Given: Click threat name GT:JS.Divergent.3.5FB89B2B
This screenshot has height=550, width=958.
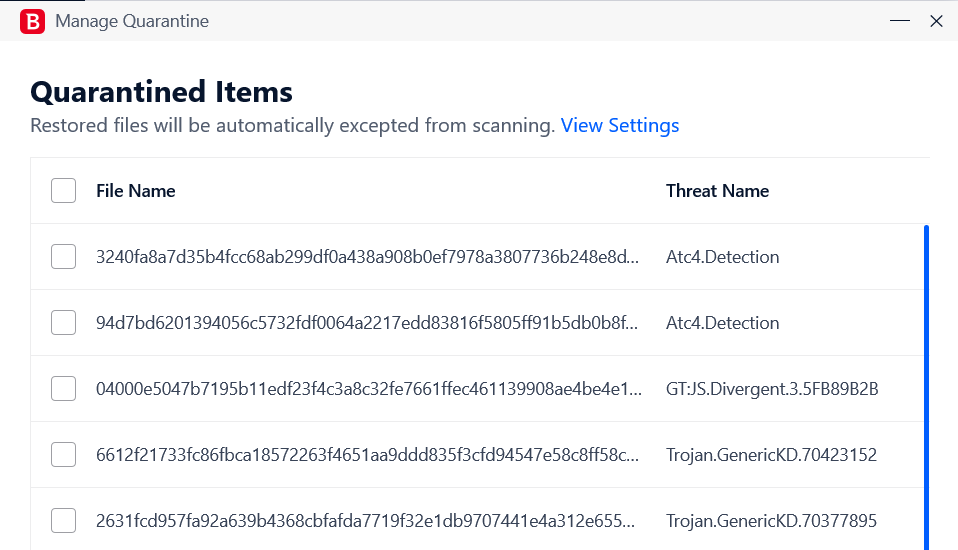Looking at the screenshot, I should (x=772, y=389).
